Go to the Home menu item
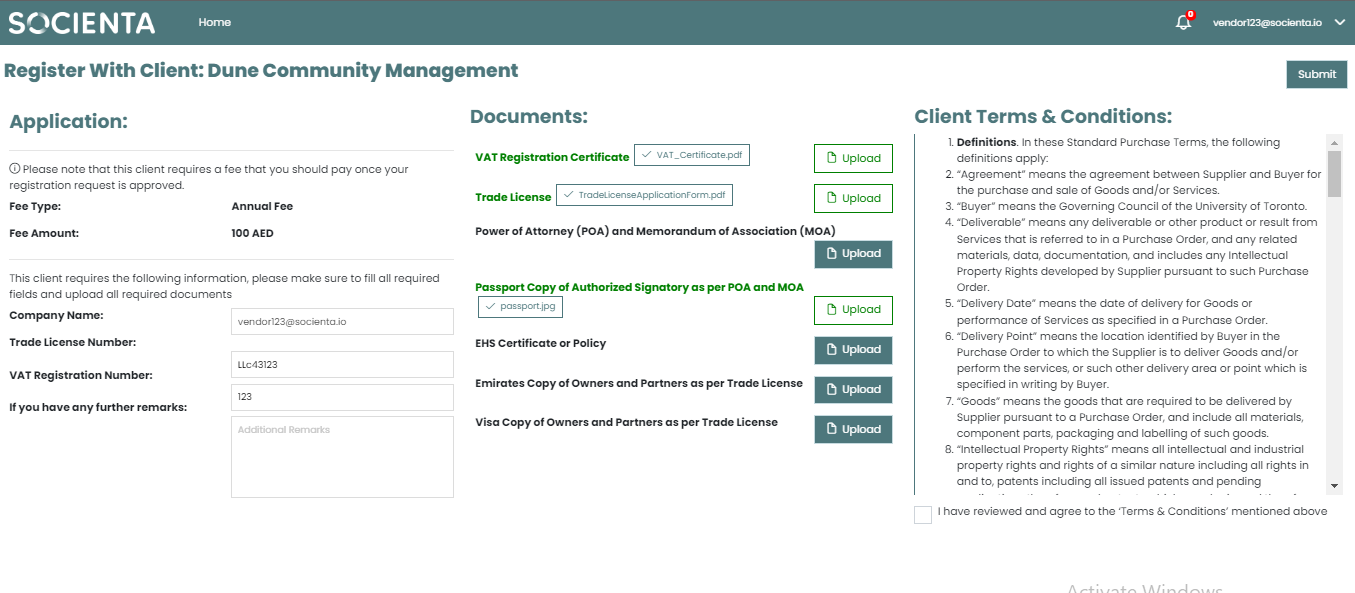 (x=214, y=22)
